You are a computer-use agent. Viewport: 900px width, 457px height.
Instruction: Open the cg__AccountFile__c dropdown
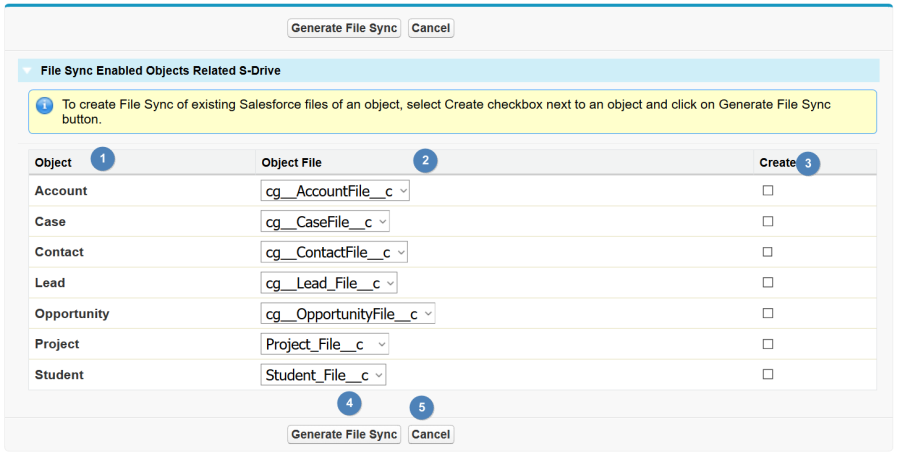click(335, 191)
